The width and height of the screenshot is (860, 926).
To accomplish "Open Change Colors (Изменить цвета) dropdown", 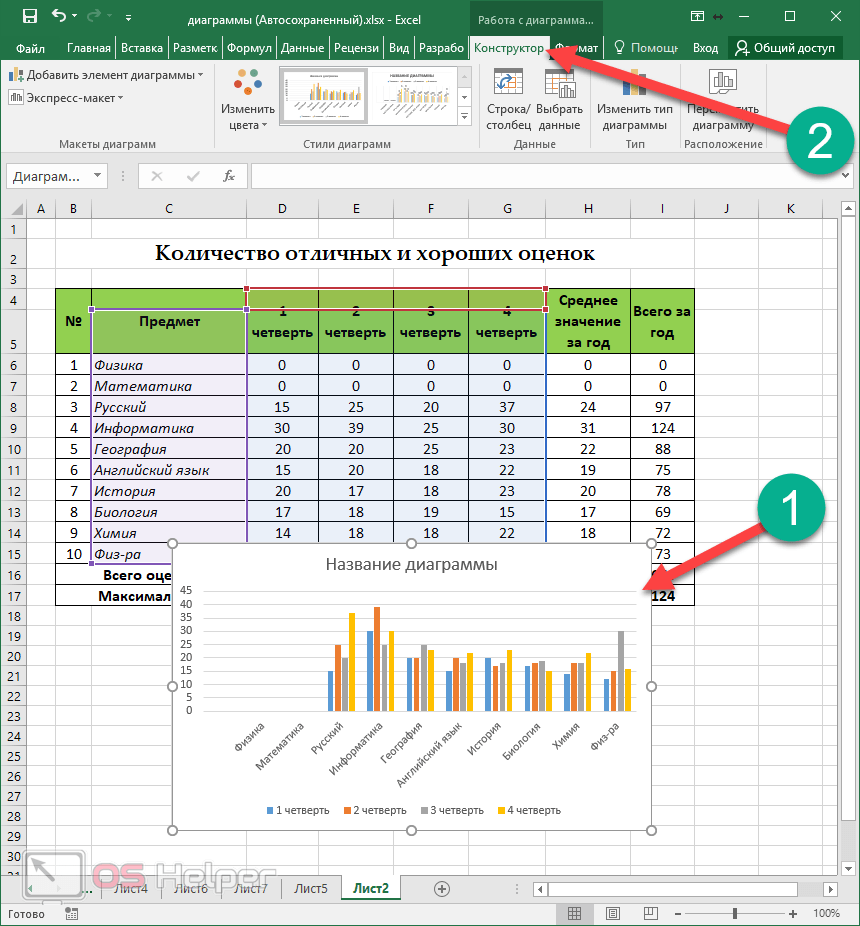I will (x=247, y=100).
